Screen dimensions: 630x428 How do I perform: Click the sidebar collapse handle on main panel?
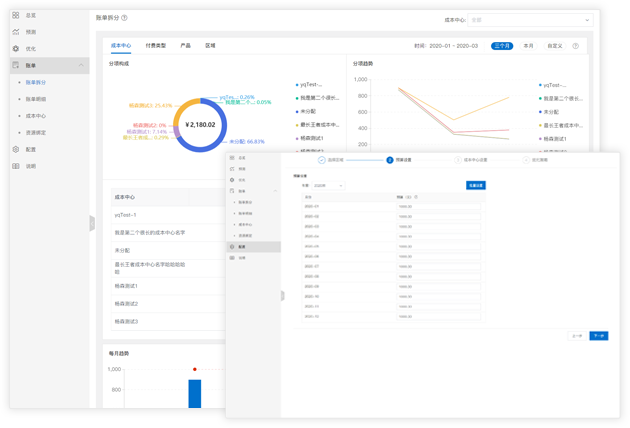pos(92,223)
